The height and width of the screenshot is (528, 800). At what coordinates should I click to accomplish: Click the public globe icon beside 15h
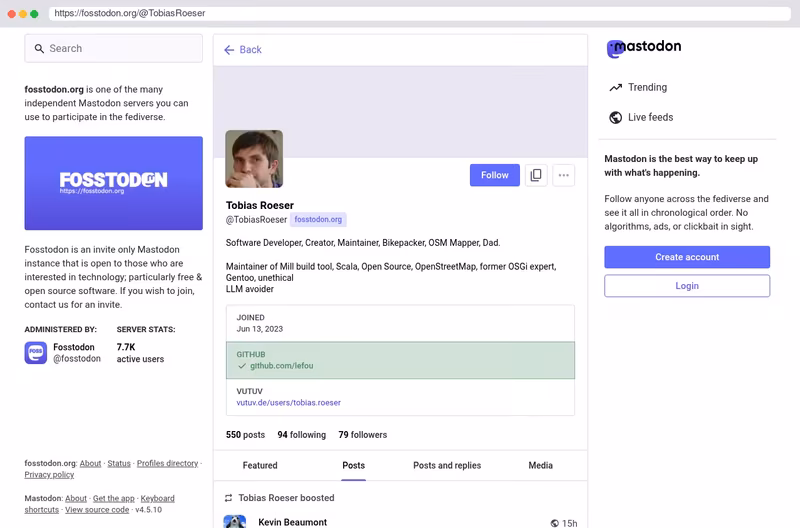click(x=555, y=523)
